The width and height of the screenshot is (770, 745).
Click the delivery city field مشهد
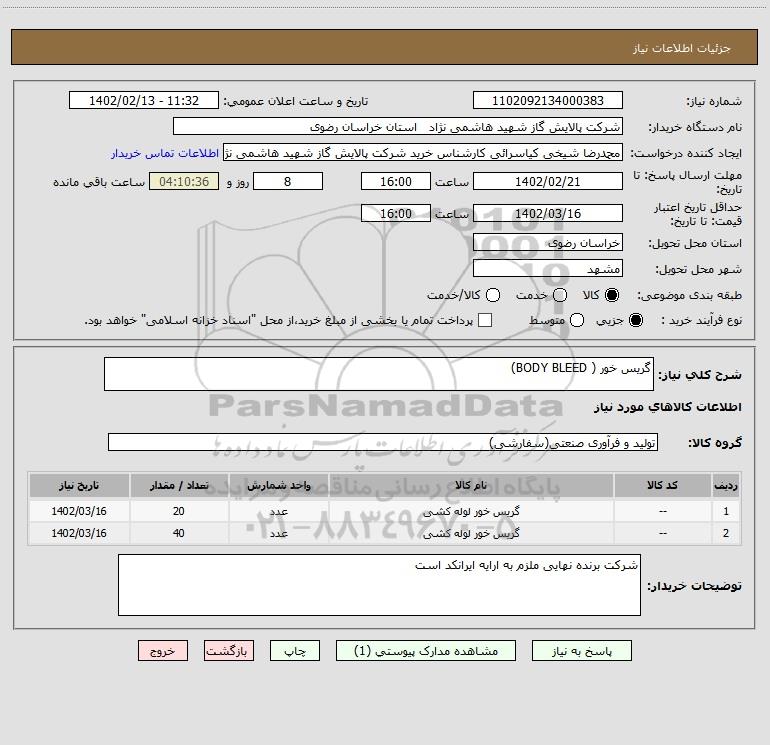[x=548, y=268]
